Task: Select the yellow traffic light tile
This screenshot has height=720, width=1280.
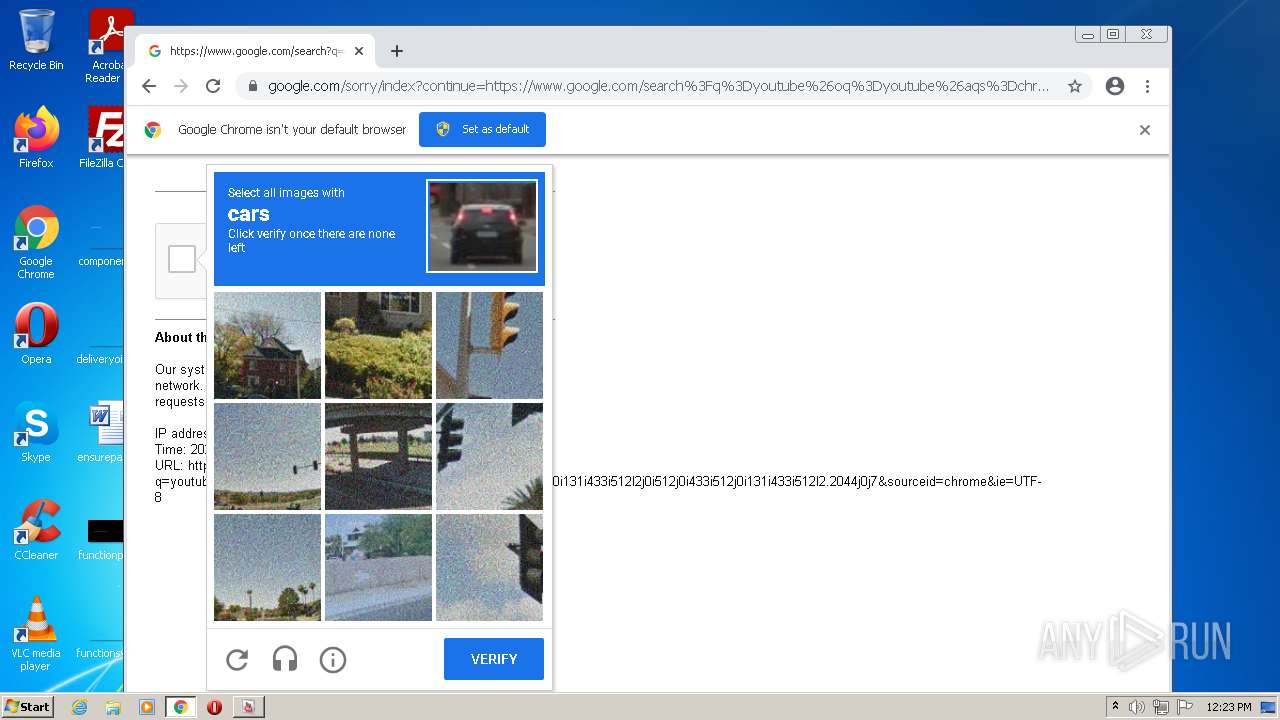Action: click(x=489, y=345)
